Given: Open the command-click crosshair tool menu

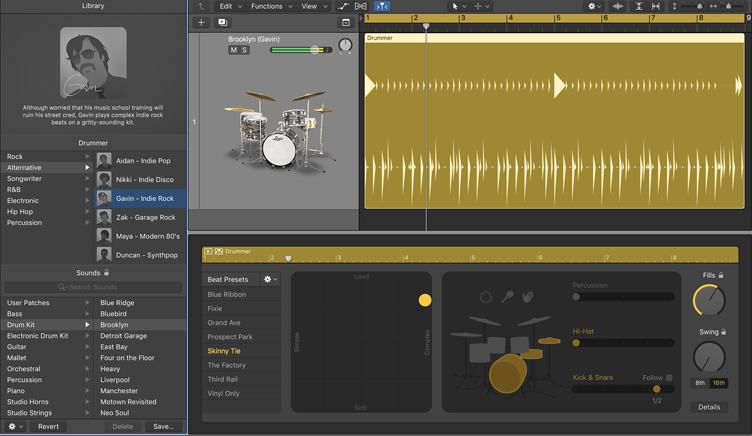Looking at the screenshot, I should (482, 6).
